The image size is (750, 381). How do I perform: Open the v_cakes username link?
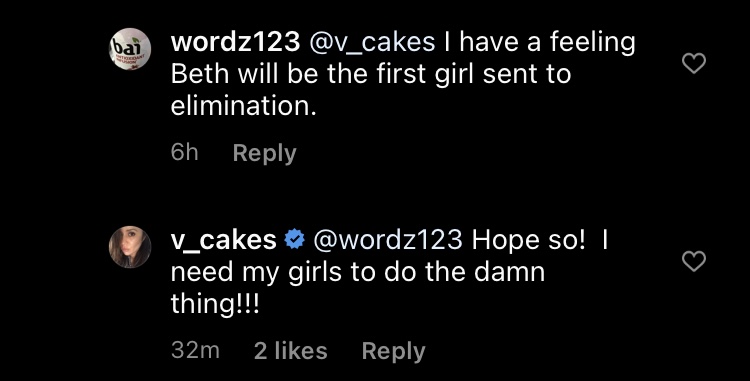[x=224, y=240]
